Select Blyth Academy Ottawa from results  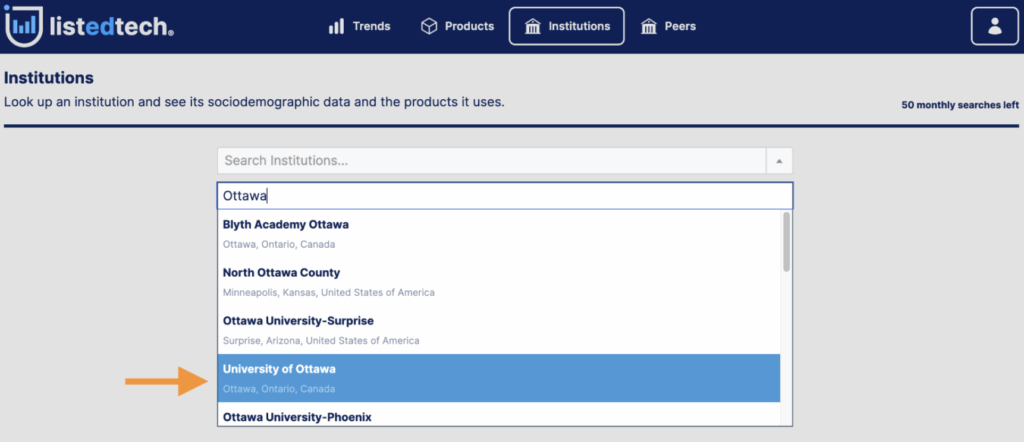pos(499,234)
